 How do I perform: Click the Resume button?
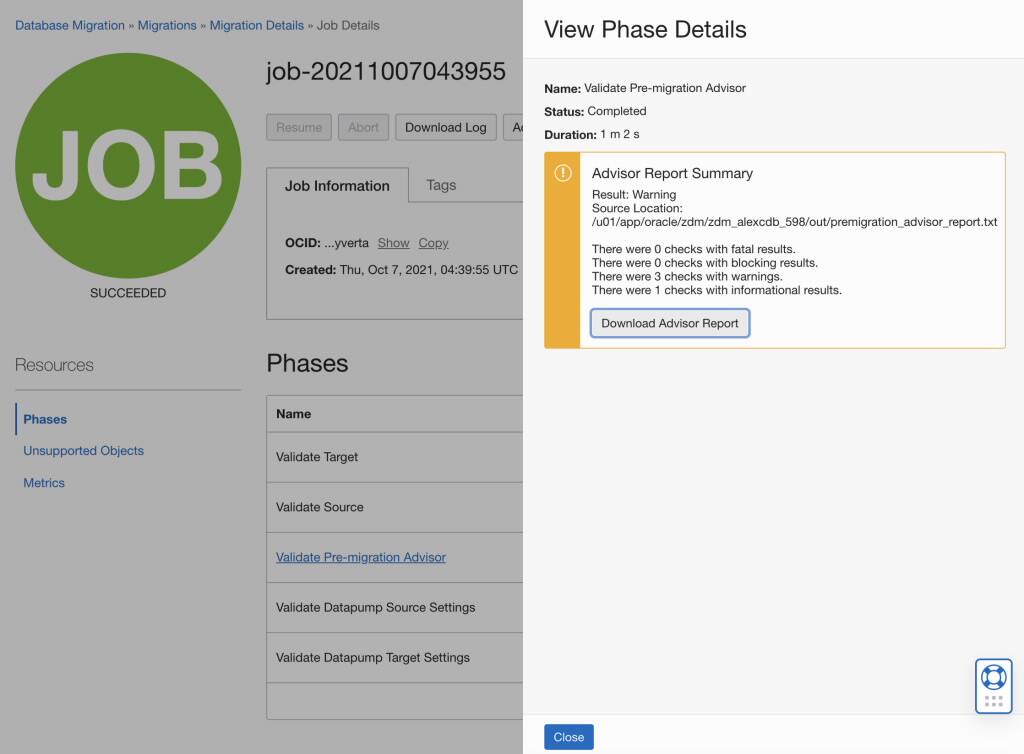[x=299, y=127]
